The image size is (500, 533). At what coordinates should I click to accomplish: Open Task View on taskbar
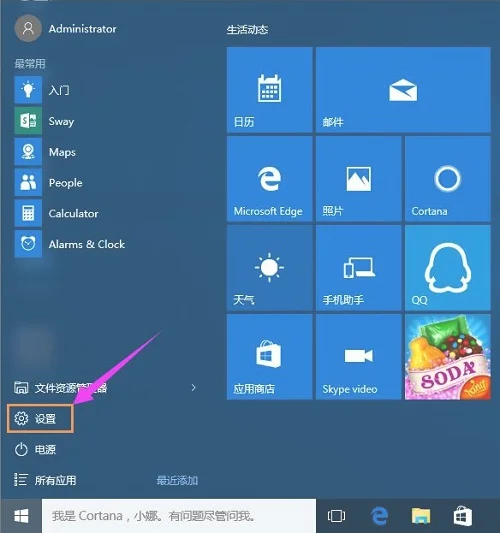[x=336, y=516]
